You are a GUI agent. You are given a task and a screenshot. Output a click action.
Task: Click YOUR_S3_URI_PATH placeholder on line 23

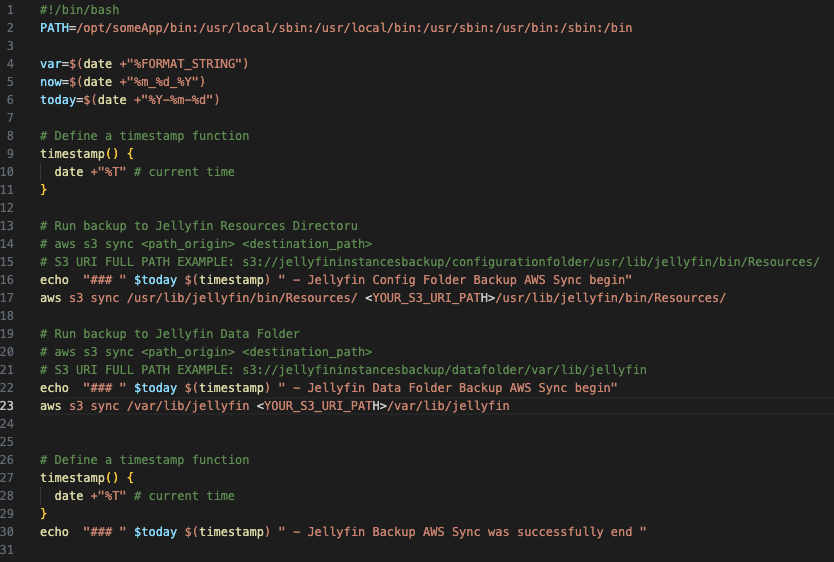(x=321, y=406)
